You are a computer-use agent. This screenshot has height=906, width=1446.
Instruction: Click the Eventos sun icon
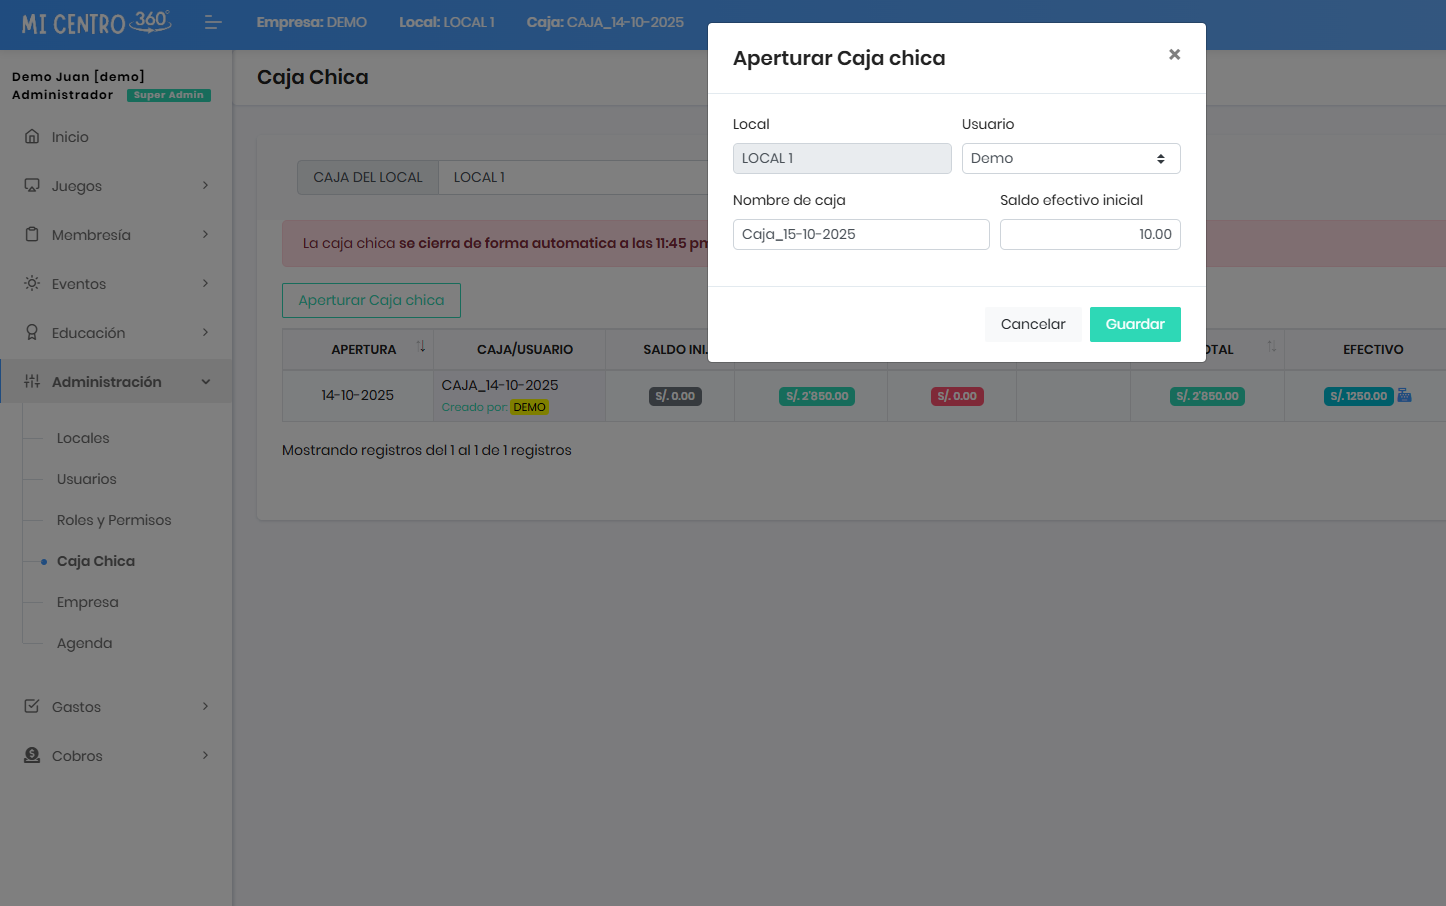point(32,284)
